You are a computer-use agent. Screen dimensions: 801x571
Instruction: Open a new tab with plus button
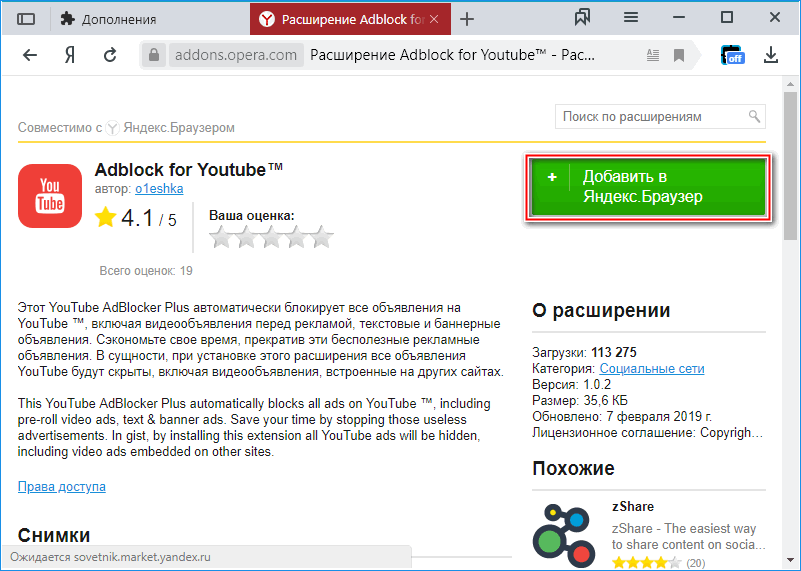point(467,19)
